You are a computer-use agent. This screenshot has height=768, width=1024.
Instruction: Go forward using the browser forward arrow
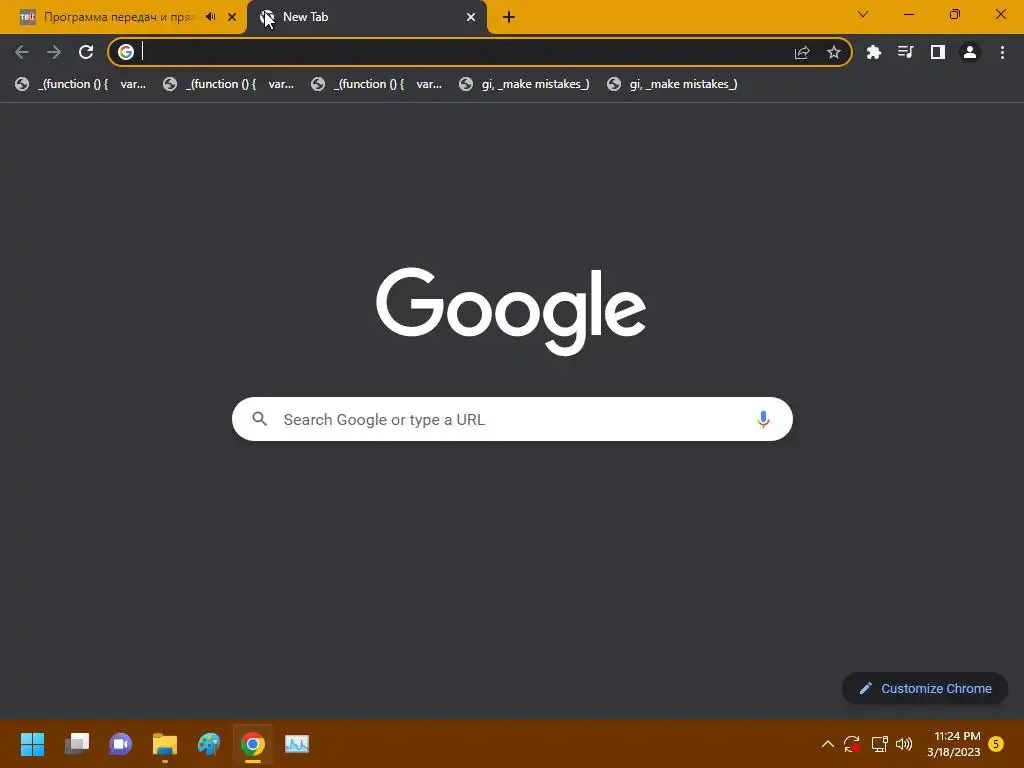(54, 52)
